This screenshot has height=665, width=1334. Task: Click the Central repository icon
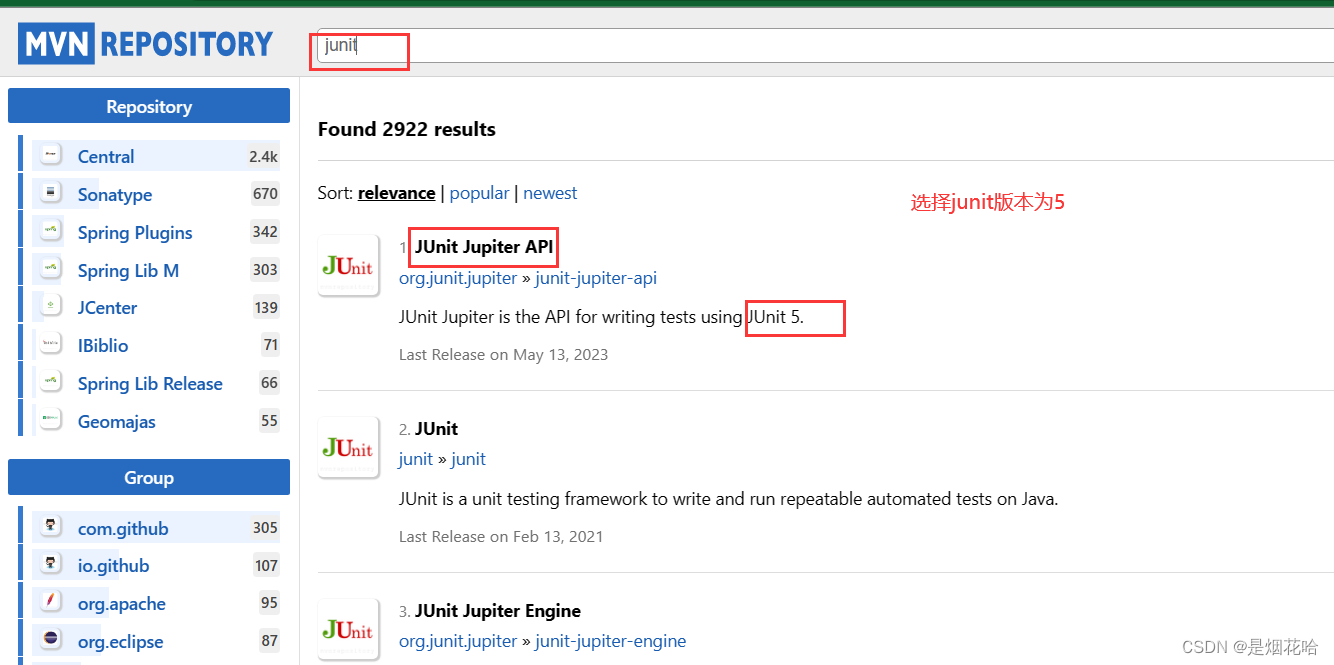[51, 156]
